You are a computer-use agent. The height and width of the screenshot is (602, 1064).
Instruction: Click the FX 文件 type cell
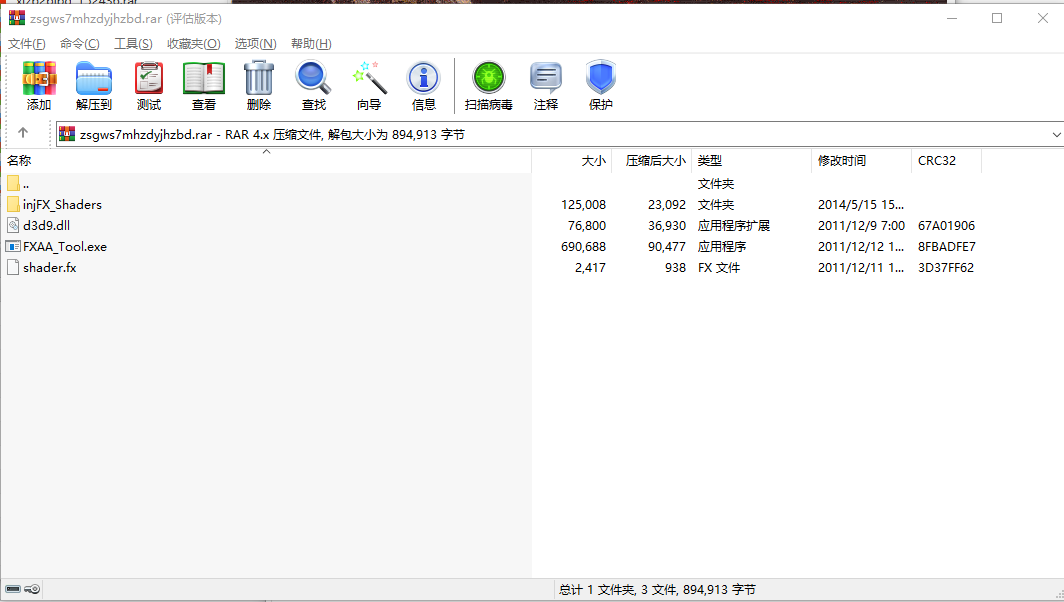pyautogui.click(x=719, y=267)
